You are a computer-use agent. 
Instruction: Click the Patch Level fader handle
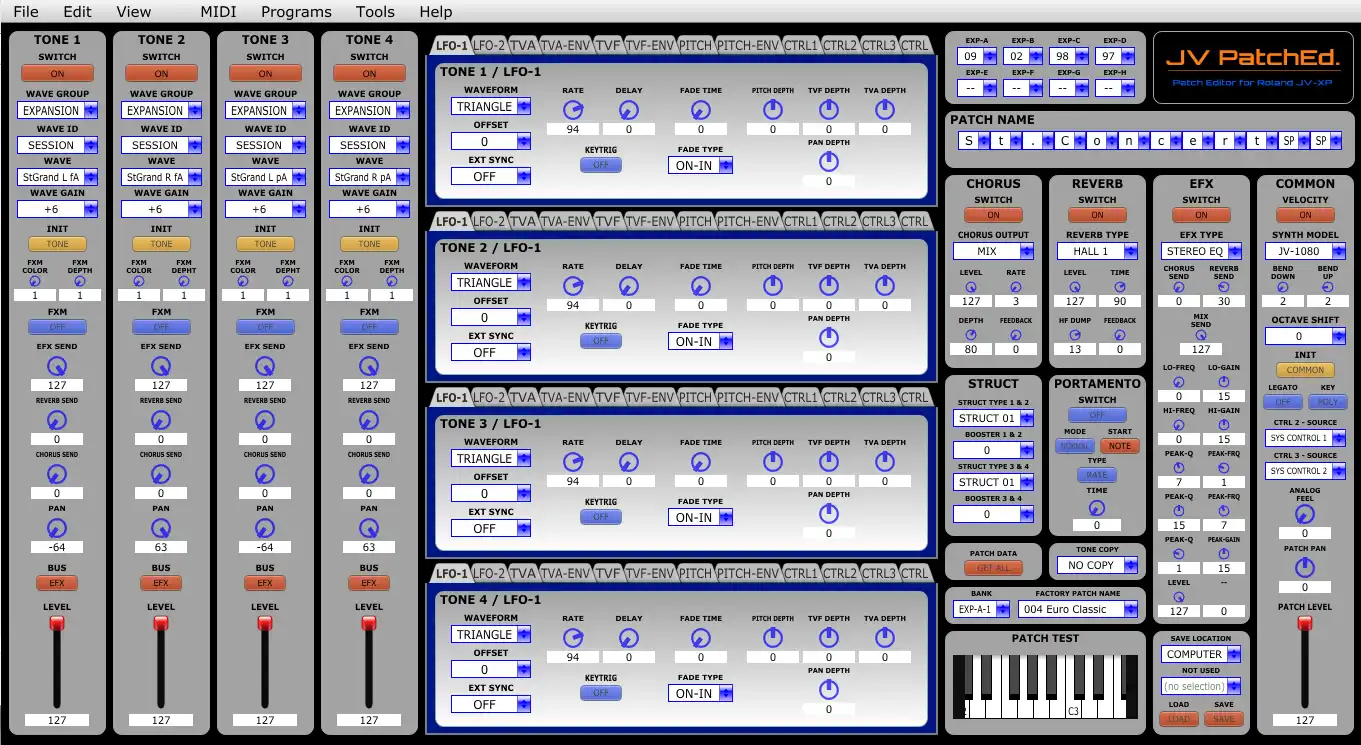(x=1305, y=623)
